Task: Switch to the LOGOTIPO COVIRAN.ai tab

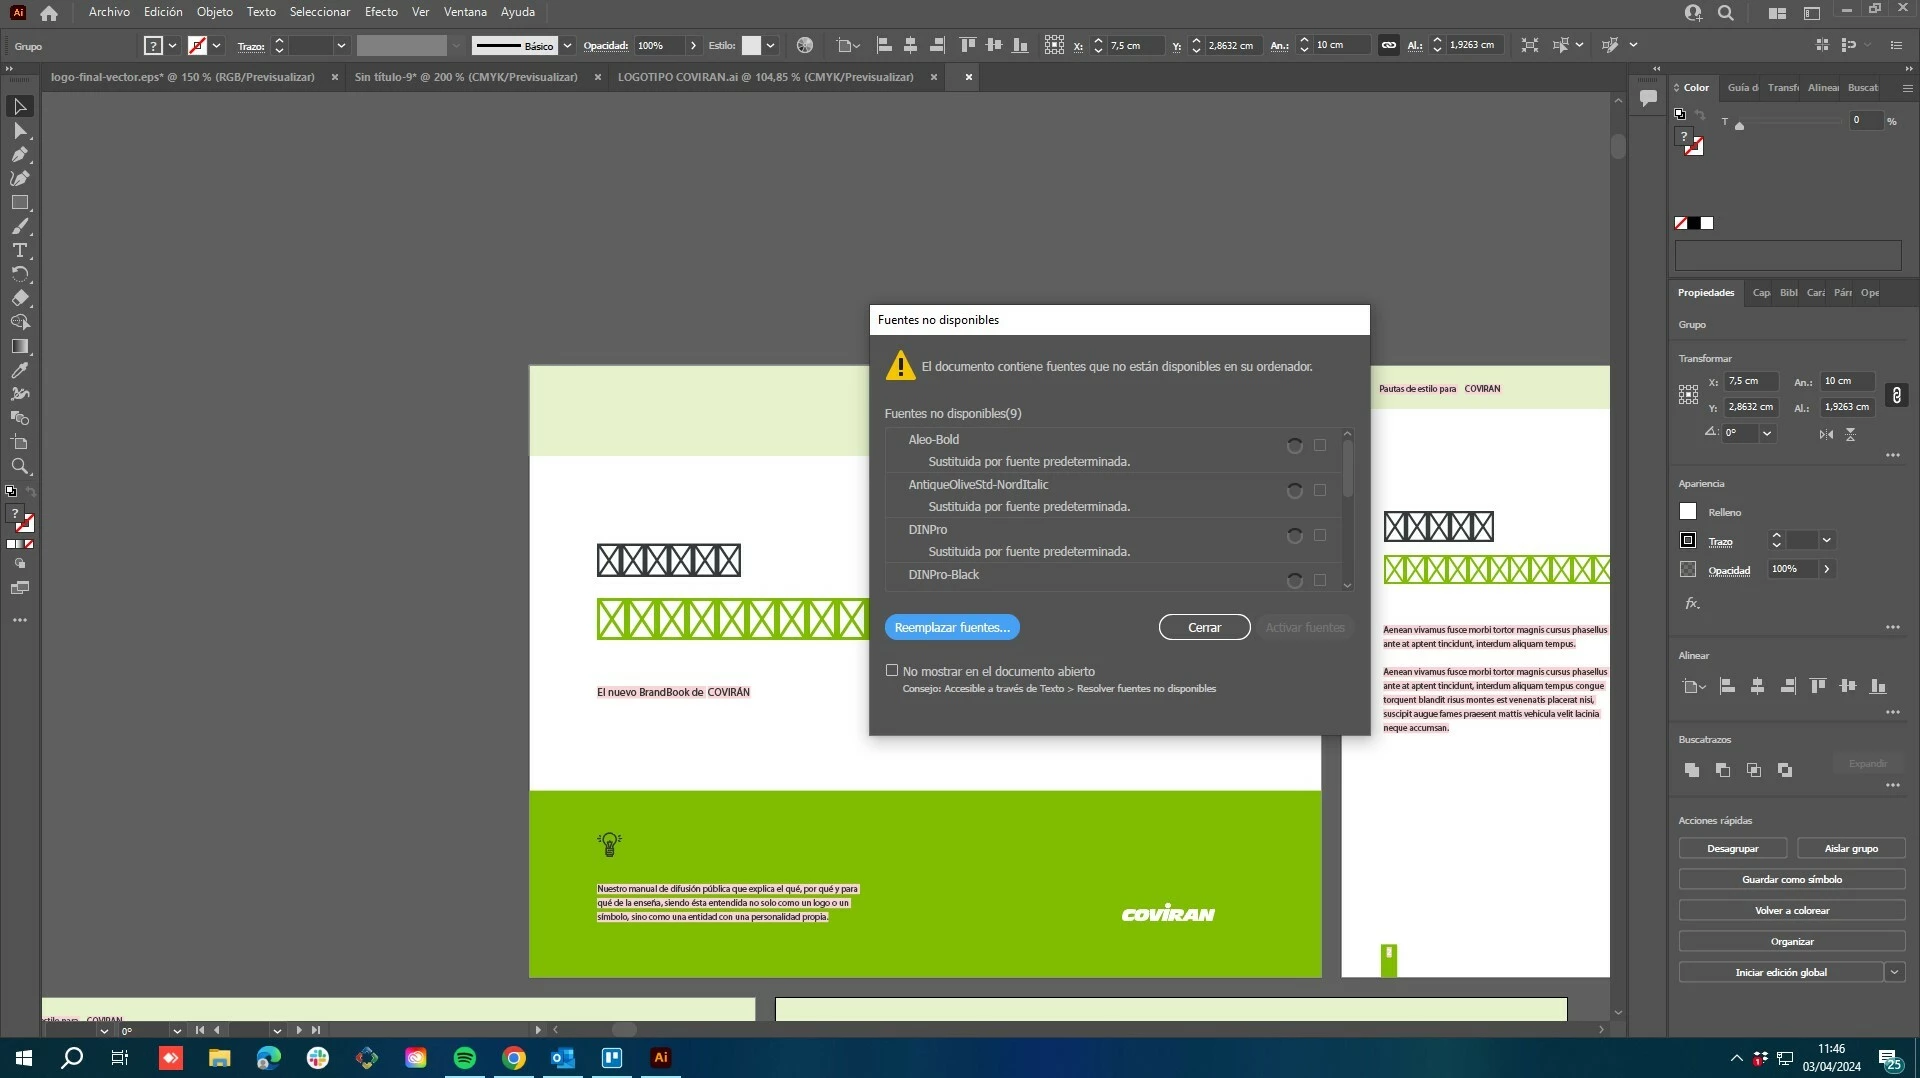Action: click(765, 77)
